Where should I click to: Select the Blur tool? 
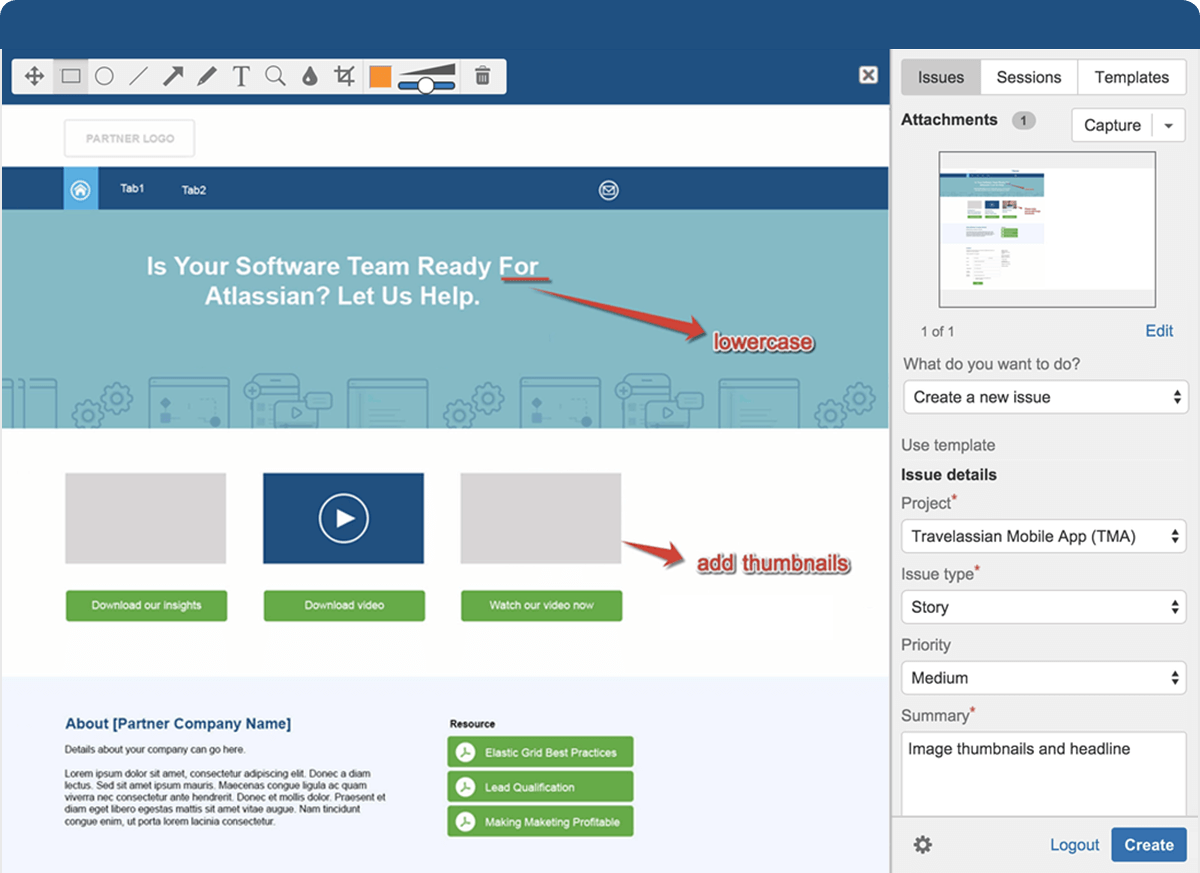[x=310, y=75]
